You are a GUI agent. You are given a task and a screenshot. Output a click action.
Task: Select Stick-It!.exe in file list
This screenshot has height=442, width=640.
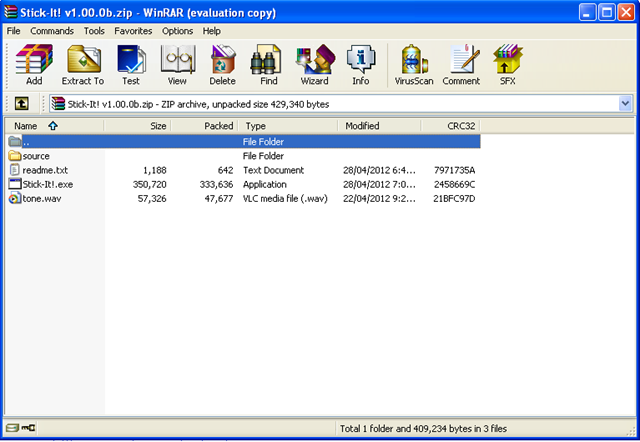click(48, 184)
